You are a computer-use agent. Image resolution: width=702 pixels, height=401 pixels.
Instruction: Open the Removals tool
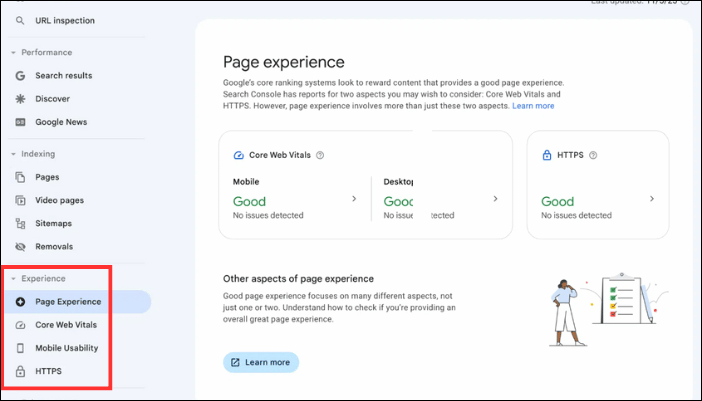54,247
